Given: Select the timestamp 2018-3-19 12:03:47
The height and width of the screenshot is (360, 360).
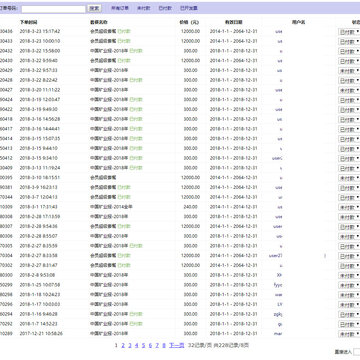Looking at the screenshot, I should point(40,100).
